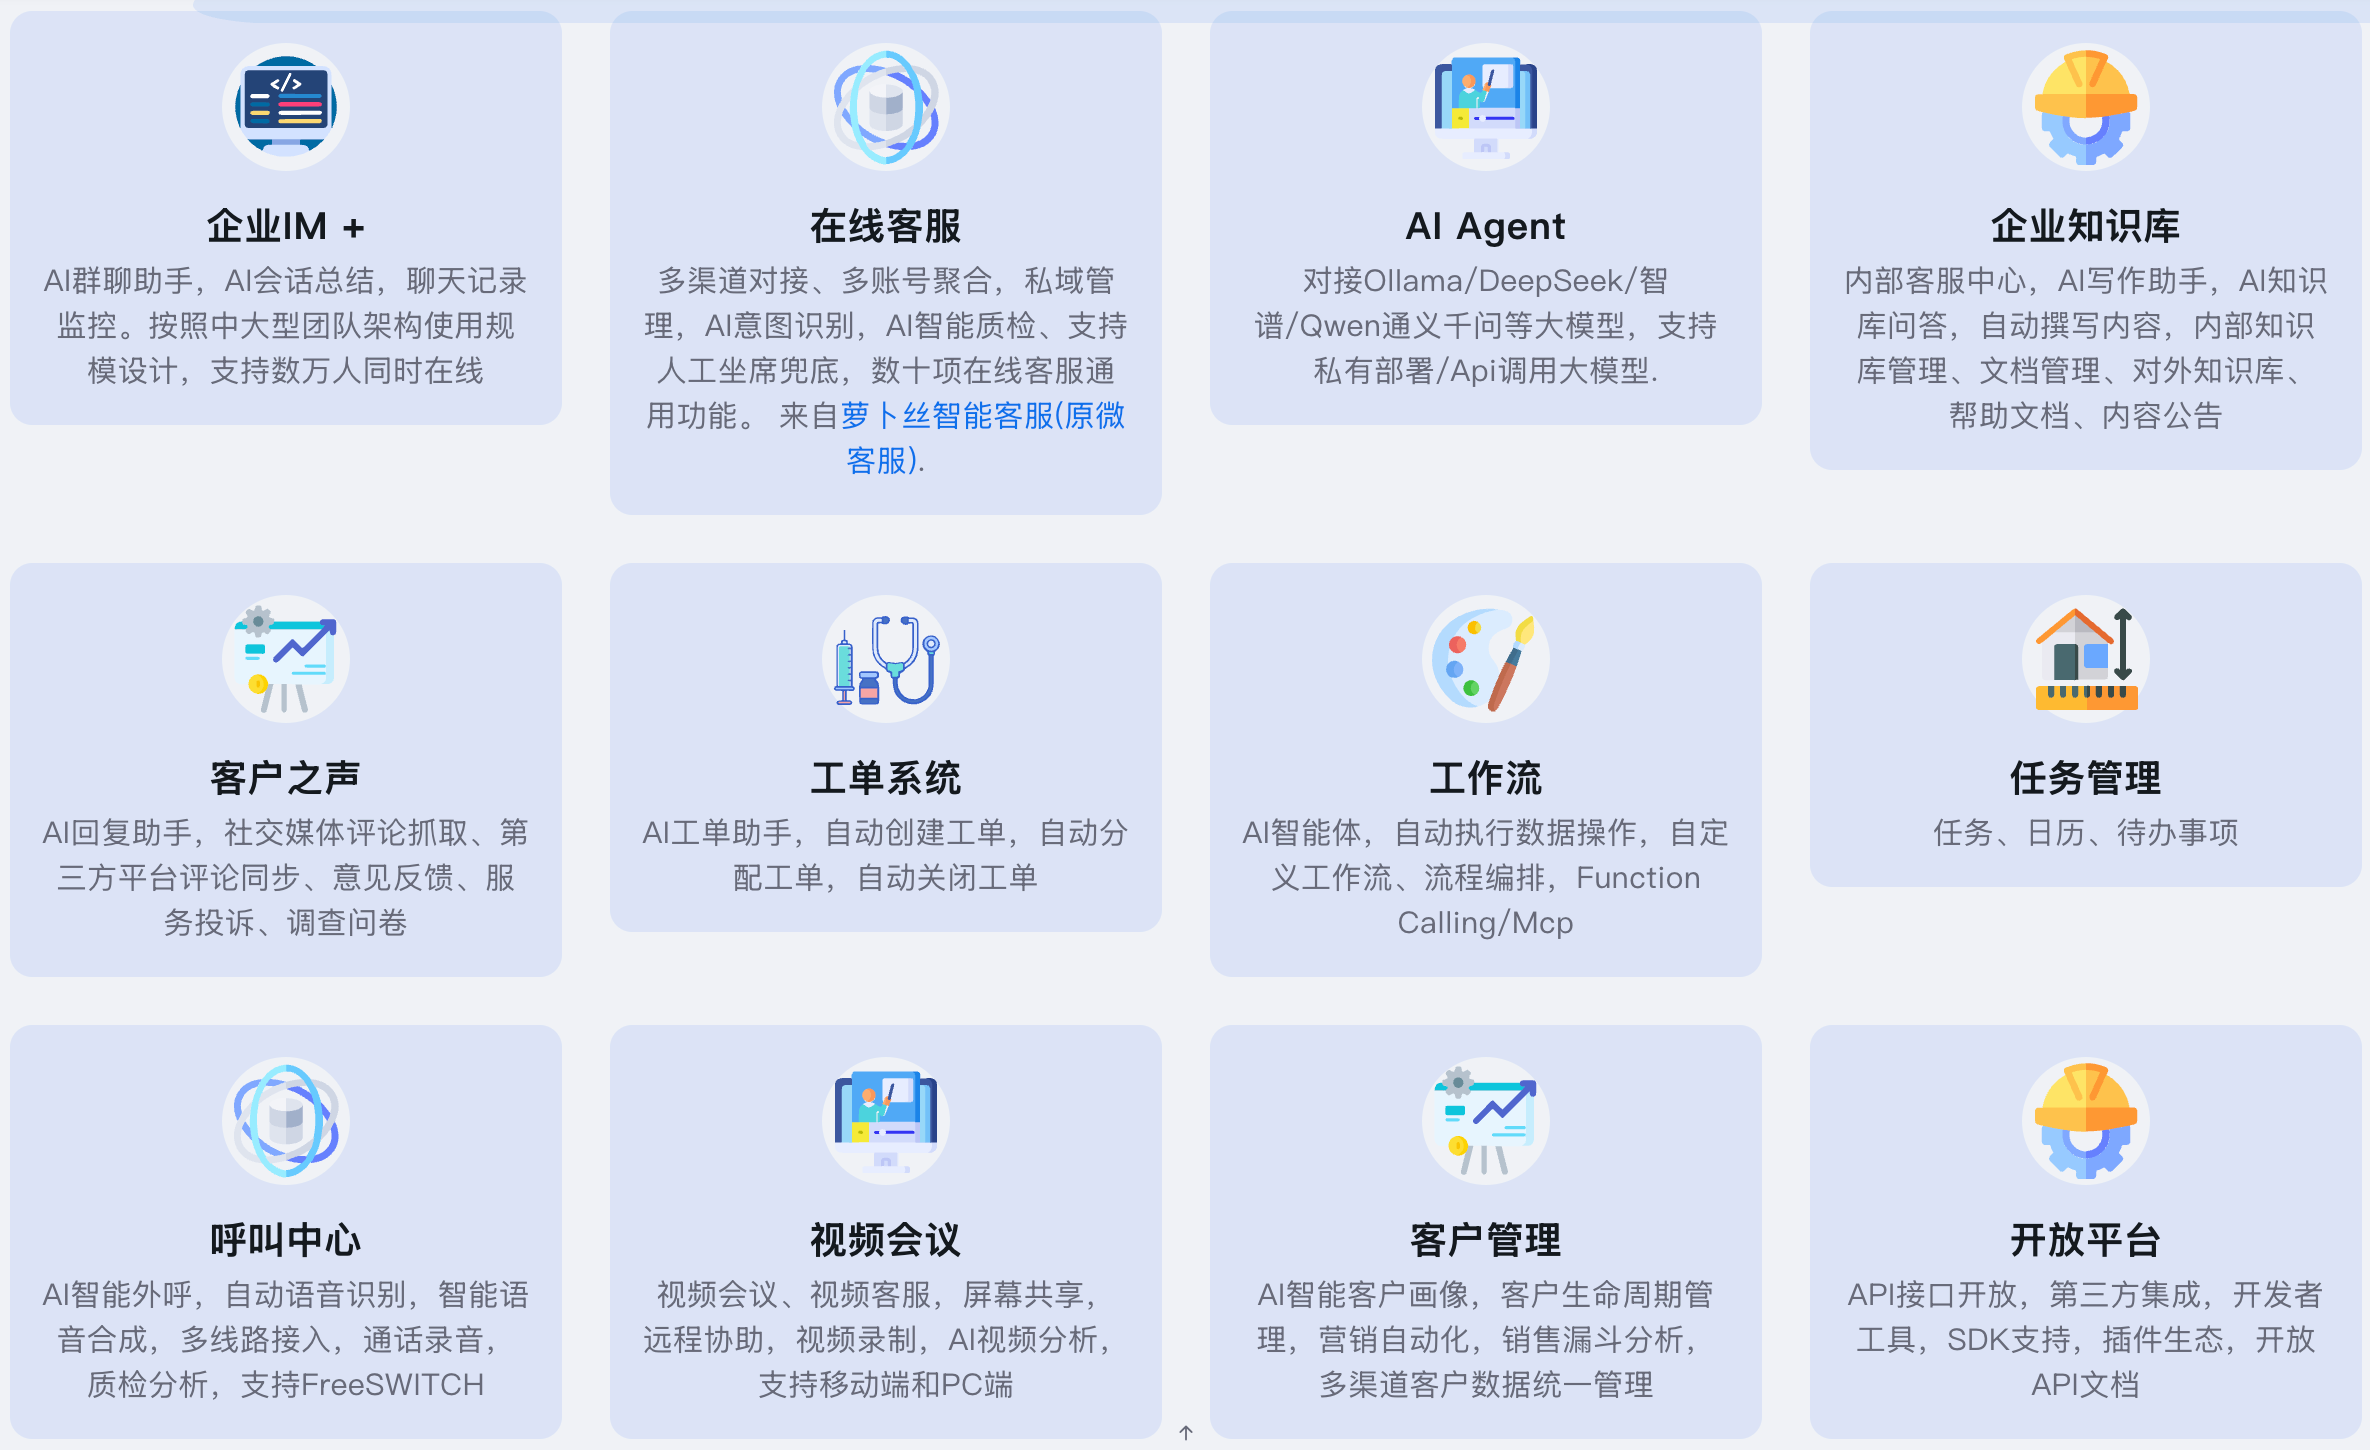Select the 客户管理 growth chart icon
This screenshot has width=2370, height=1450.
pyautogui.click(x=1484, y=1120)
